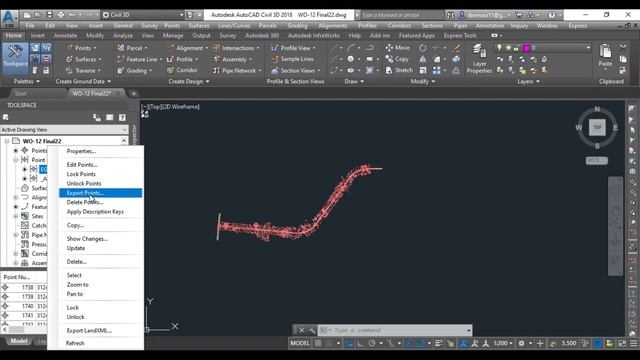The image size is (640, 360).
Task: Open the Surfaces menu in menu bar
Action: [x=199, y=25]
